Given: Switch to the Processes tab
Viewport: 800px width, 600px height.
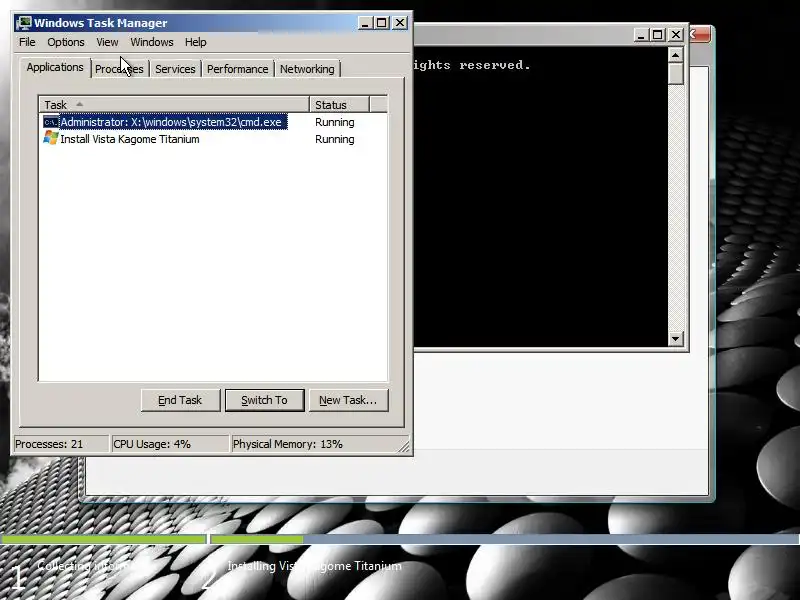Looking at the screenshot, I should click(x=119, y=69).
